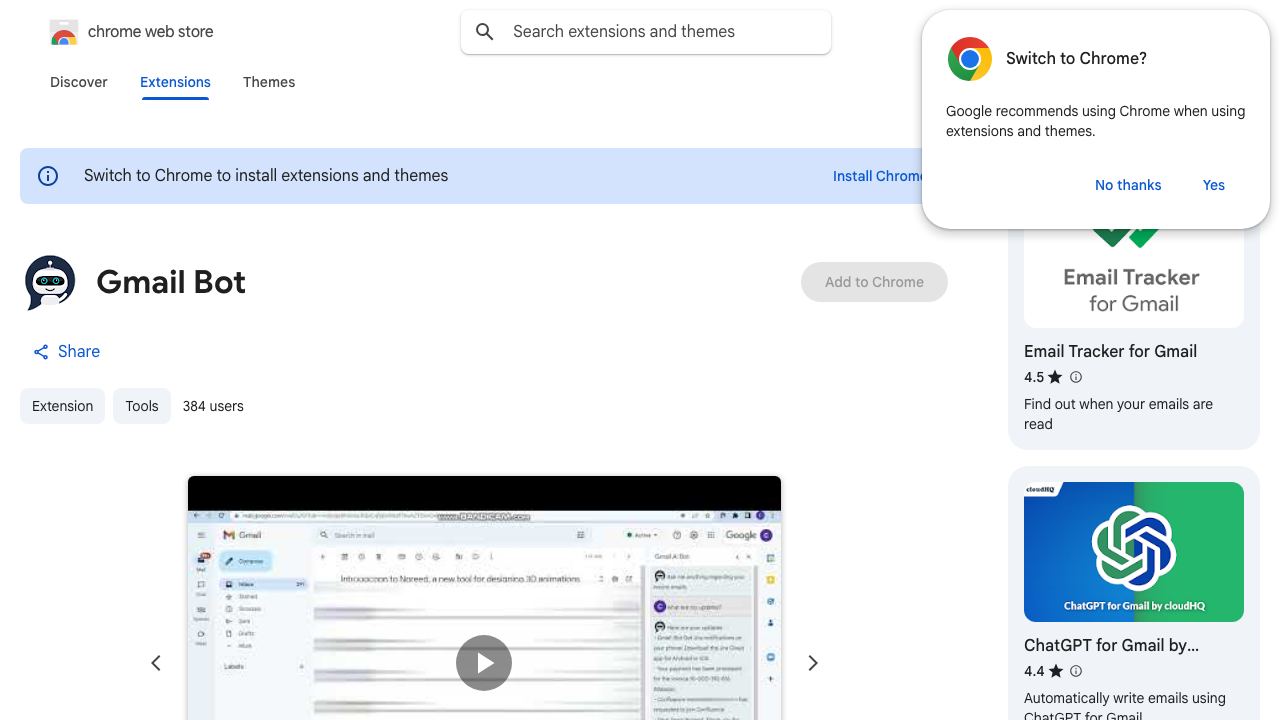The height and width of the screenshot is (720, 1280).
Task: Focus the Search extensions and themes field
Action: point(646,32)
